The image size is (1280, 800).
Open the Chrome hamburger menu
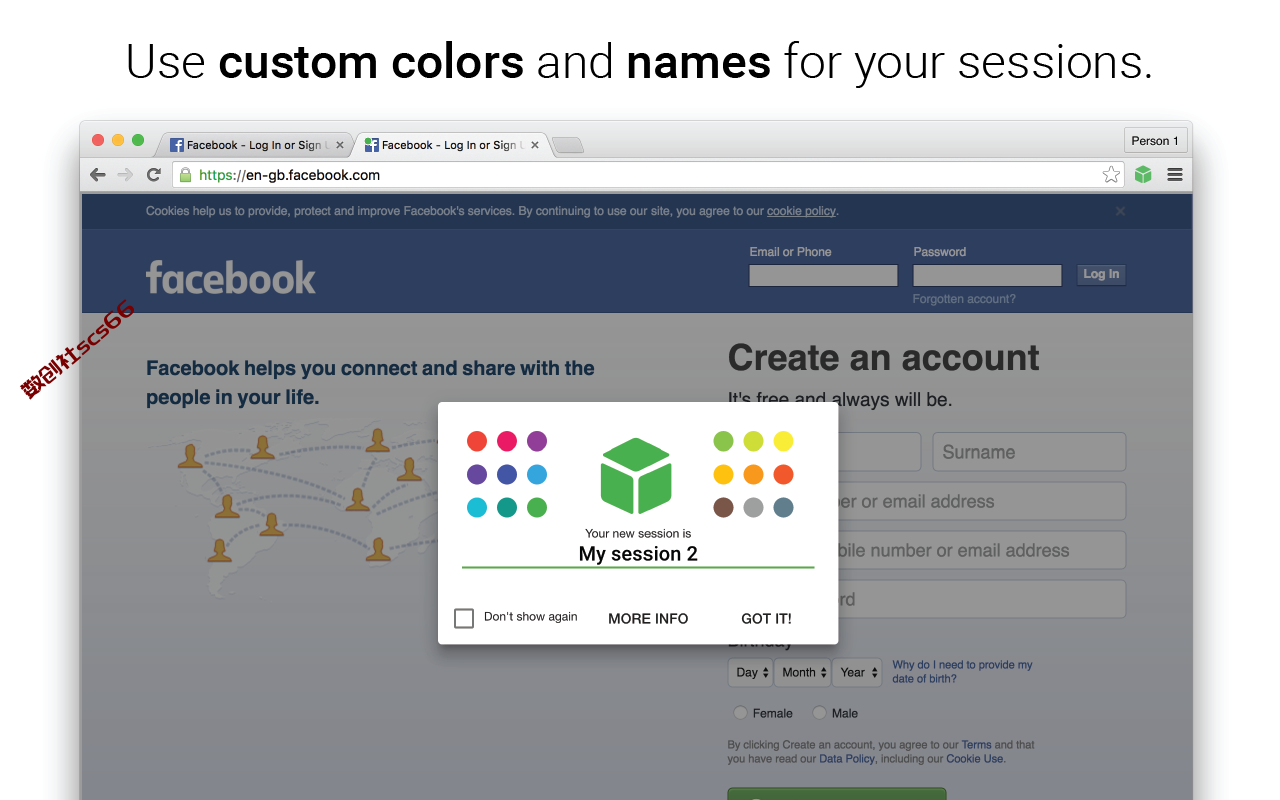1175,175
